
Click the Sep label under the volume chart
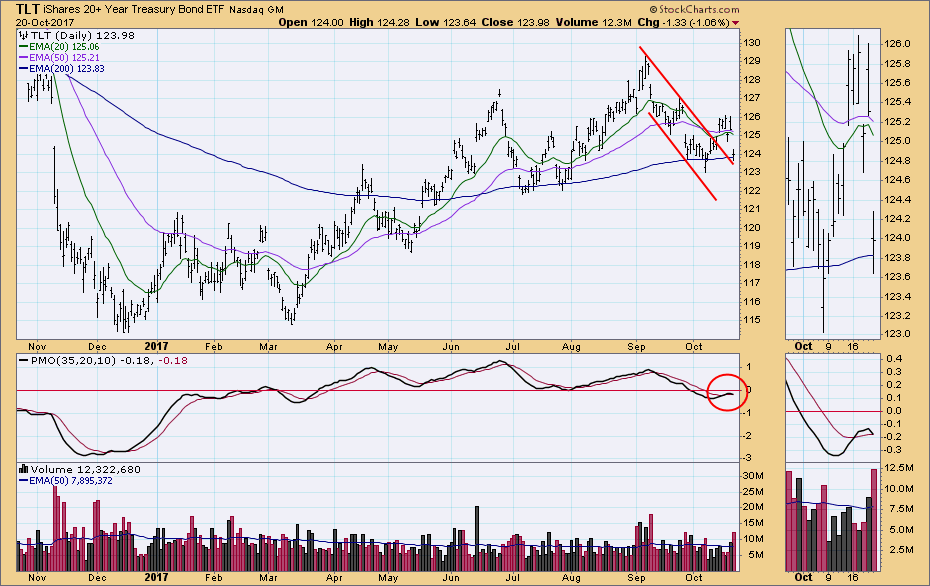(x=636, y=577)
